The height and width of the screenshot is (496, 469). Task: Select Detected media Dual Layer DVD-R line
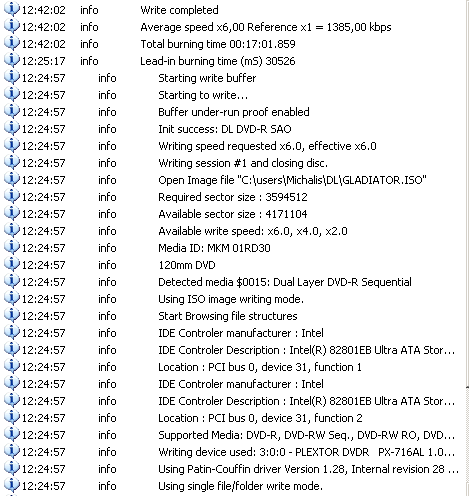point(233,282)
